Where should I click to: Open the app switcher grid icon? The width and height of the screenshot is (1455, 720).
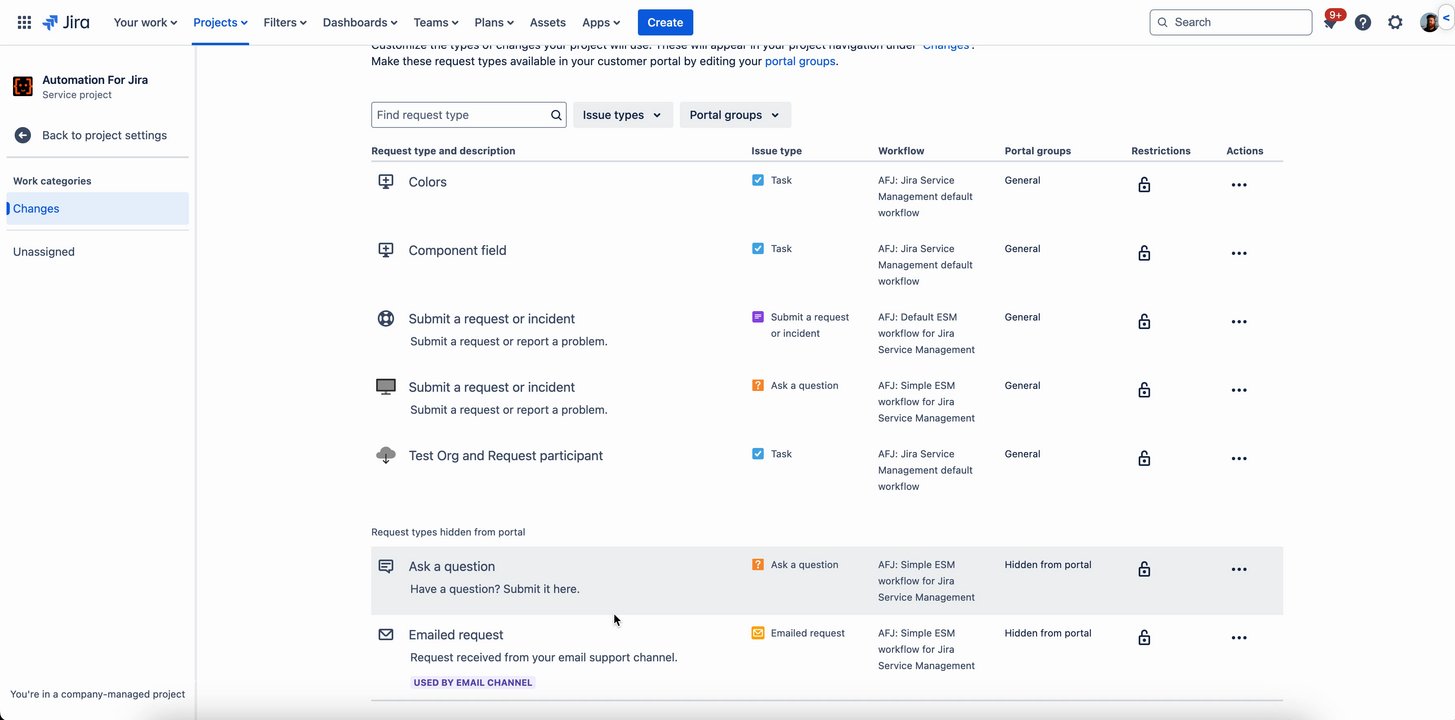24,22
